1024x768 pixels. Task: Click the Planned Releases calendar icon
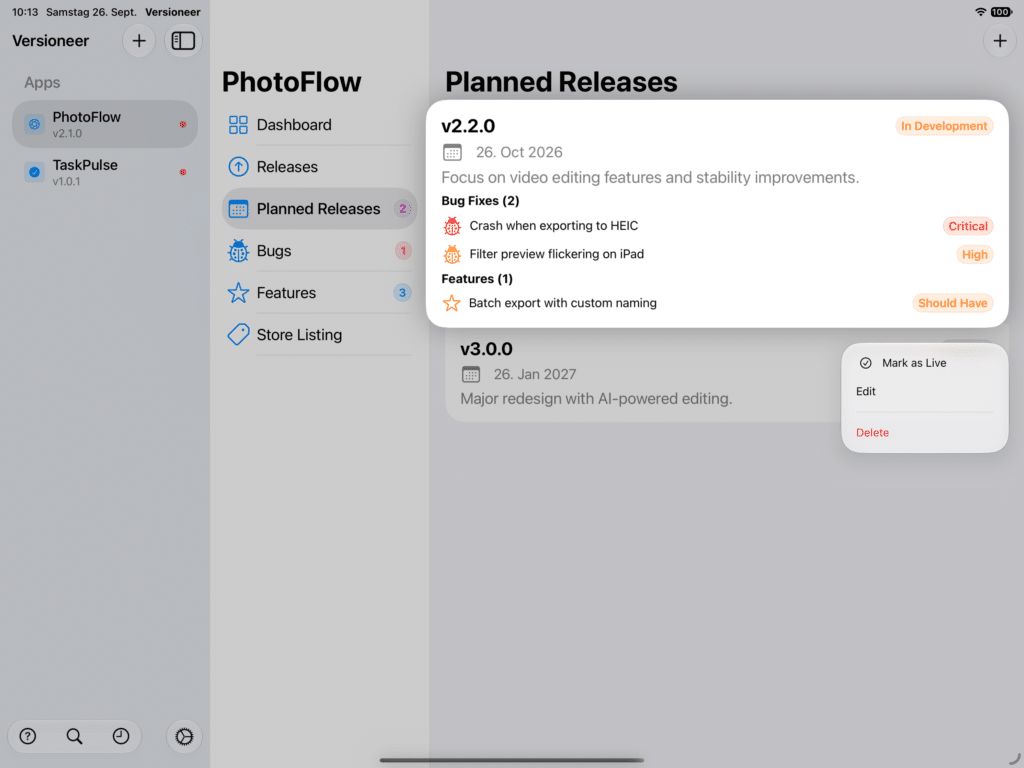pyautogui.click(x=238, y=209)
